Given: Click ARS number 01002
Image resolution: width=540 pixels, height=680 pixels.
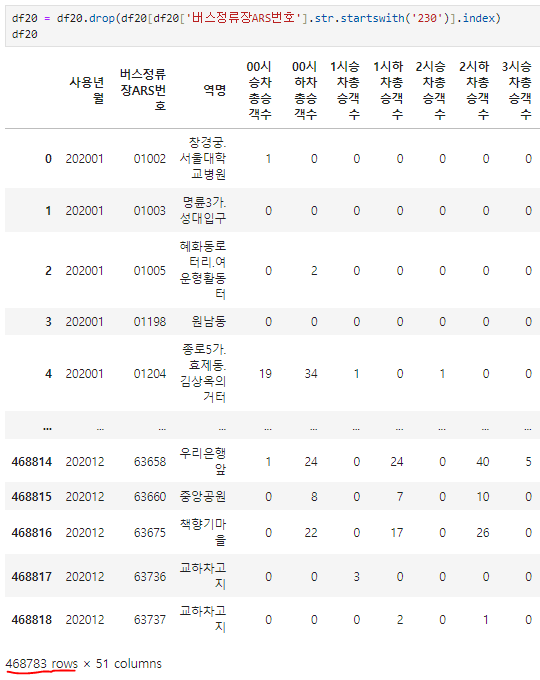Looking at the screenshot, I should pyautogui.click(x=150, y=159).
